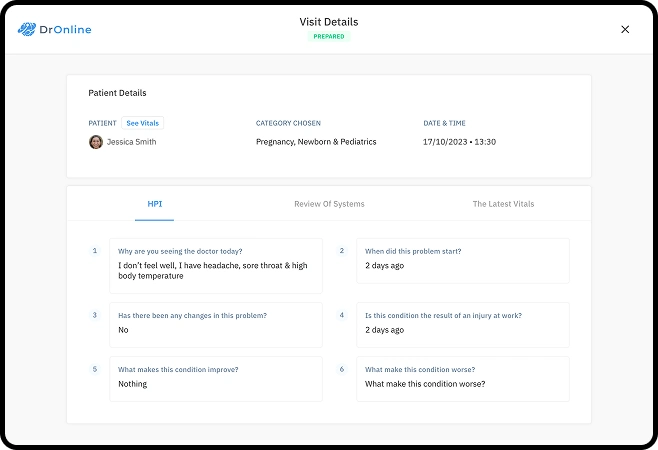Click the 'What make this condition worse' card
The width and height of the screenshot is (658, 450).
(463, 379)
